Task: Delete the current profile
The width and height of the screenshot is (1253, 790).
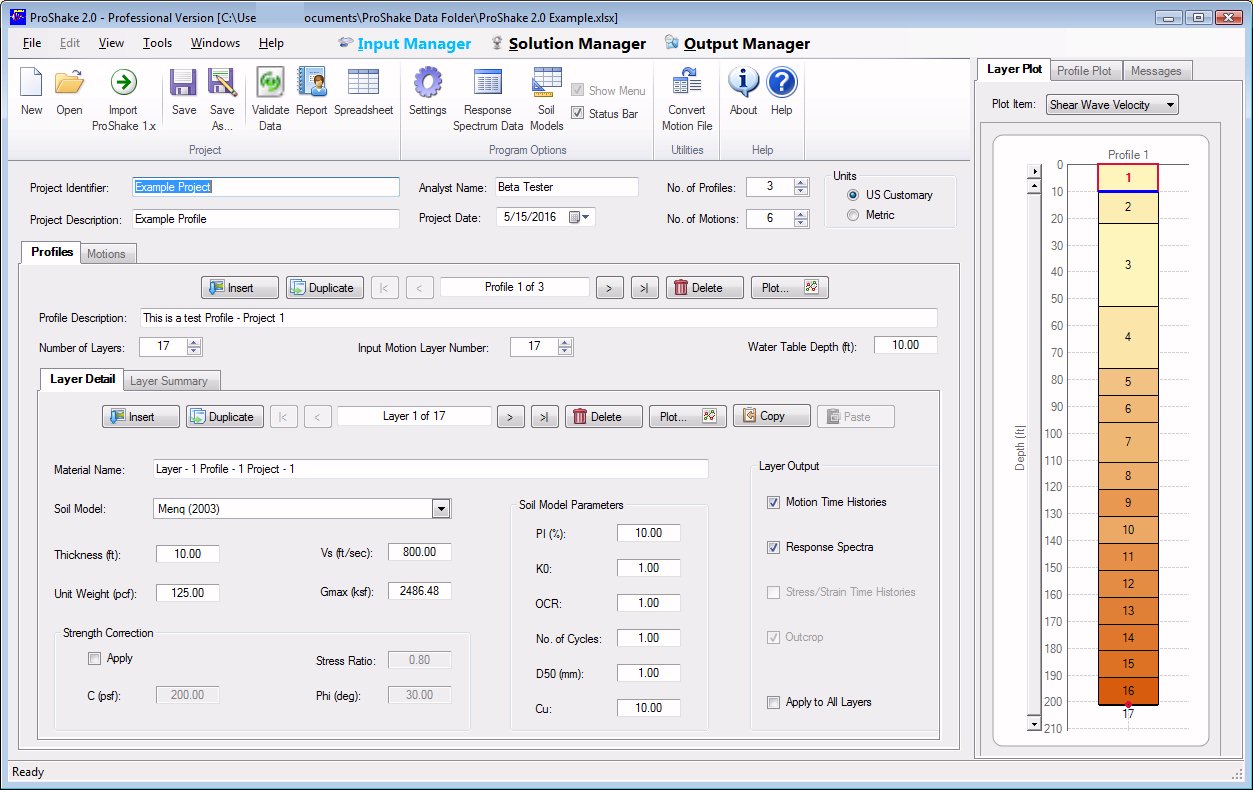Action: [705, 288]
